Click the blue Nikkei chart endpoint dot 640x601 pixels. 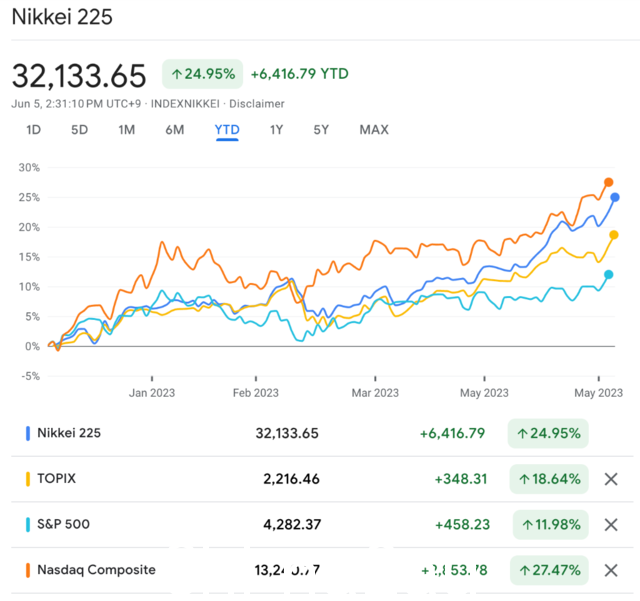click(615, 197)
